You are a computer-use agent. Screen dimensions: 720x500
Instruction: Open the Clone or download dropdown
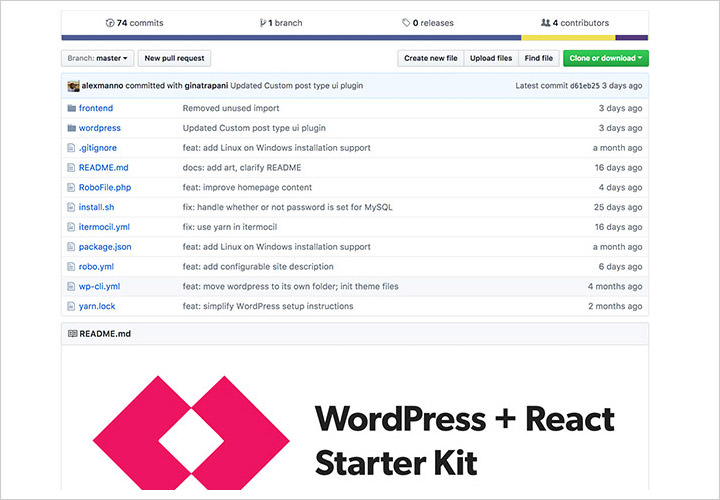(606, 58)
